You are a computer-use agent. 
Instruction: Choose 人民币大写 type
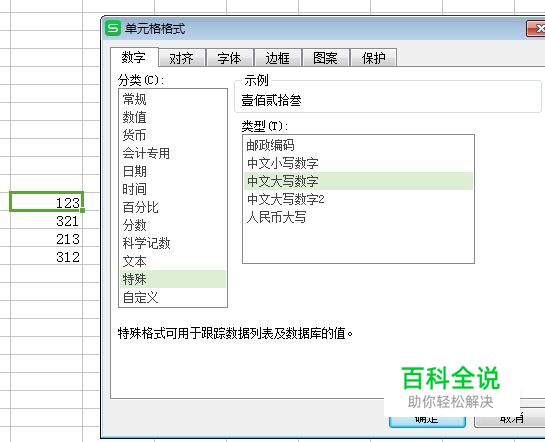pyautogui.click(x=358, y=218)
